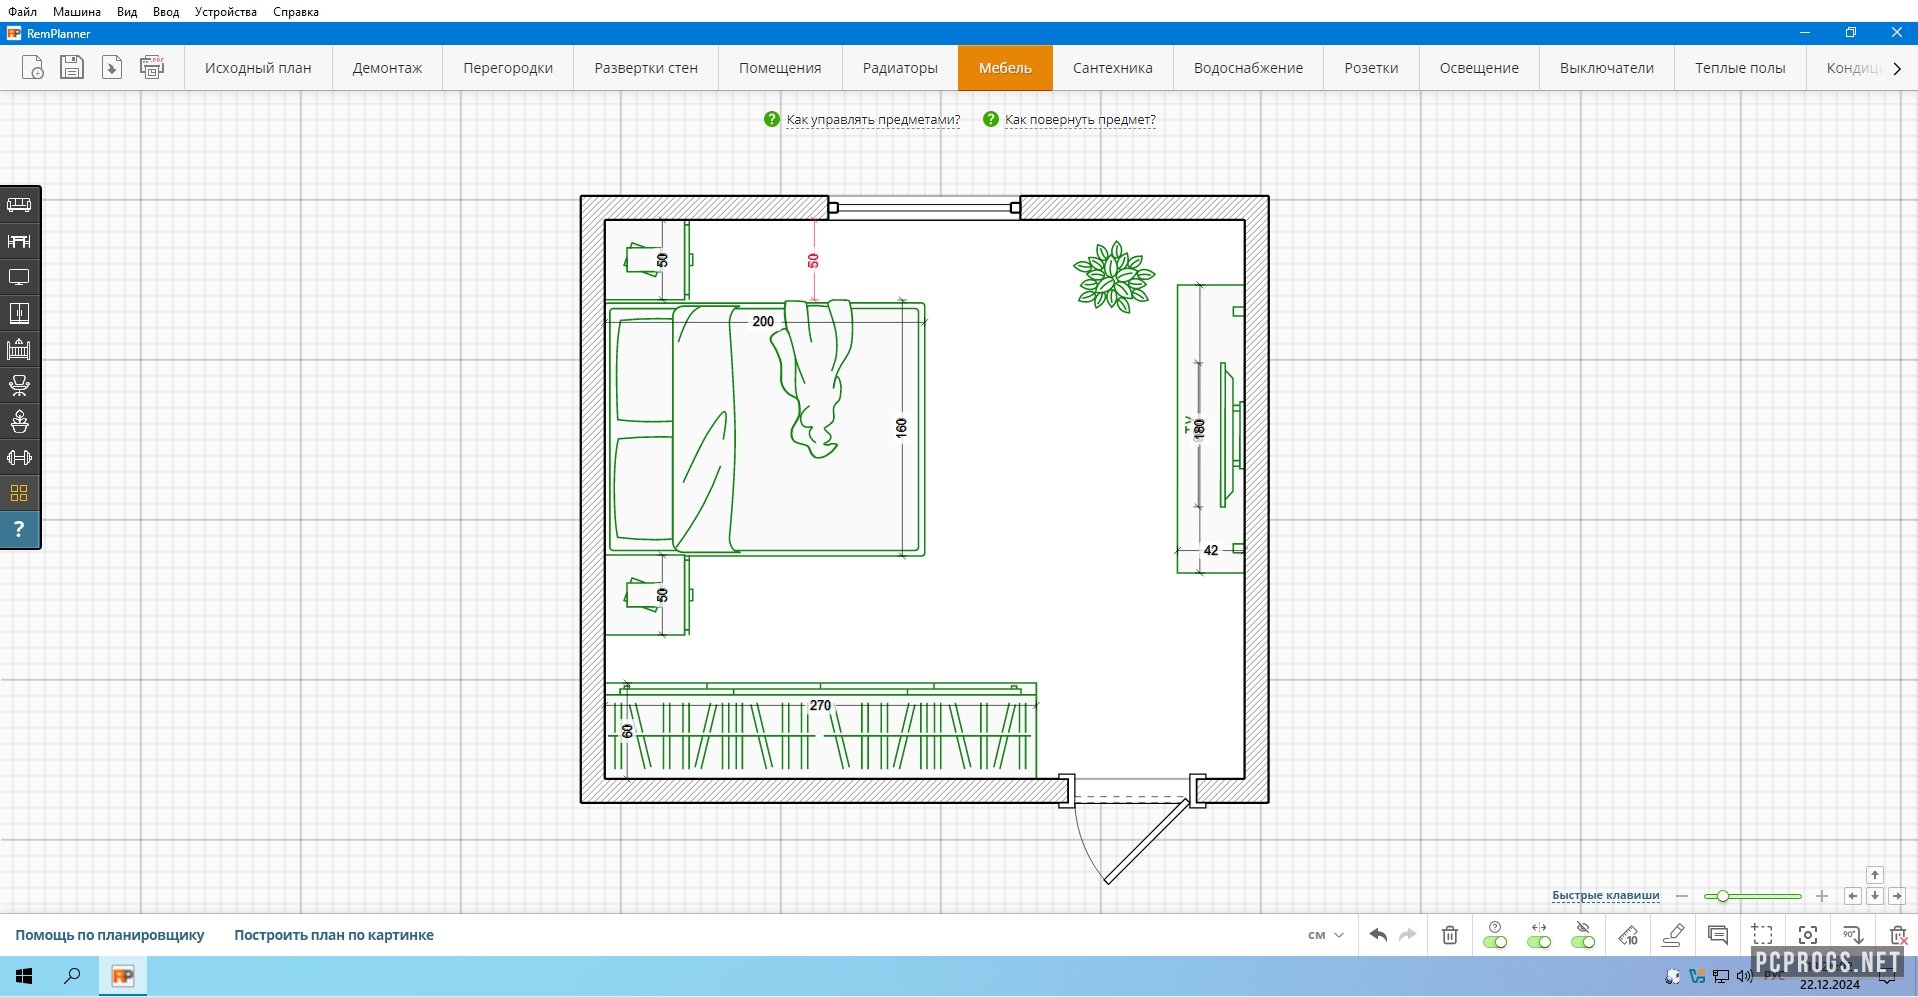Screen dimensions: 1918x997
Task: Switch to the Перегородки tab
Action: click(x=508, y=68)
